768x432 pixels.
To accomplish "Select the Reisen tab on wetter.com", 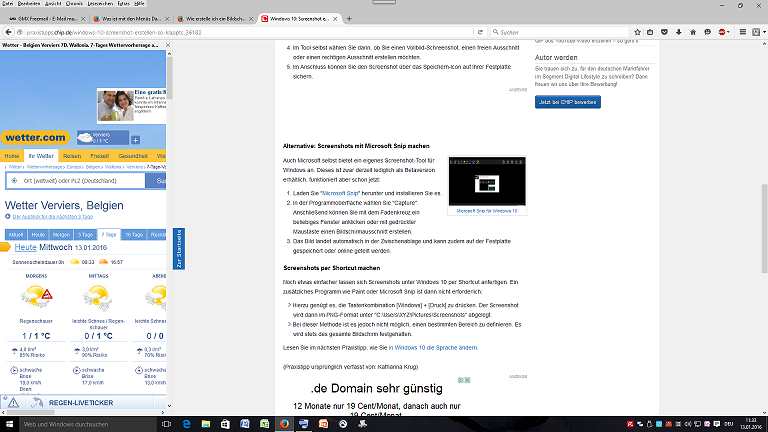I will (72, 156).
